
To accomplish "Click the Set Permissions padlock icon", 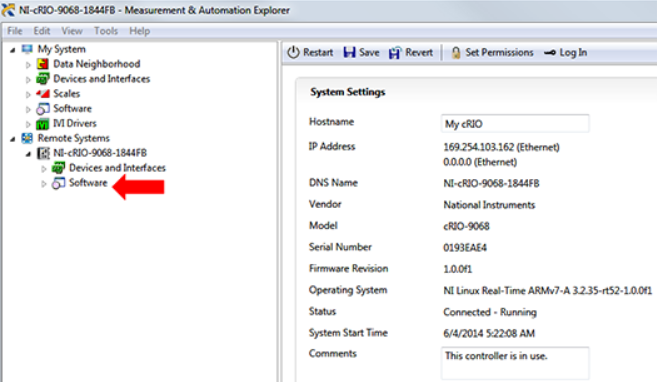I will [x=456, y=53].
